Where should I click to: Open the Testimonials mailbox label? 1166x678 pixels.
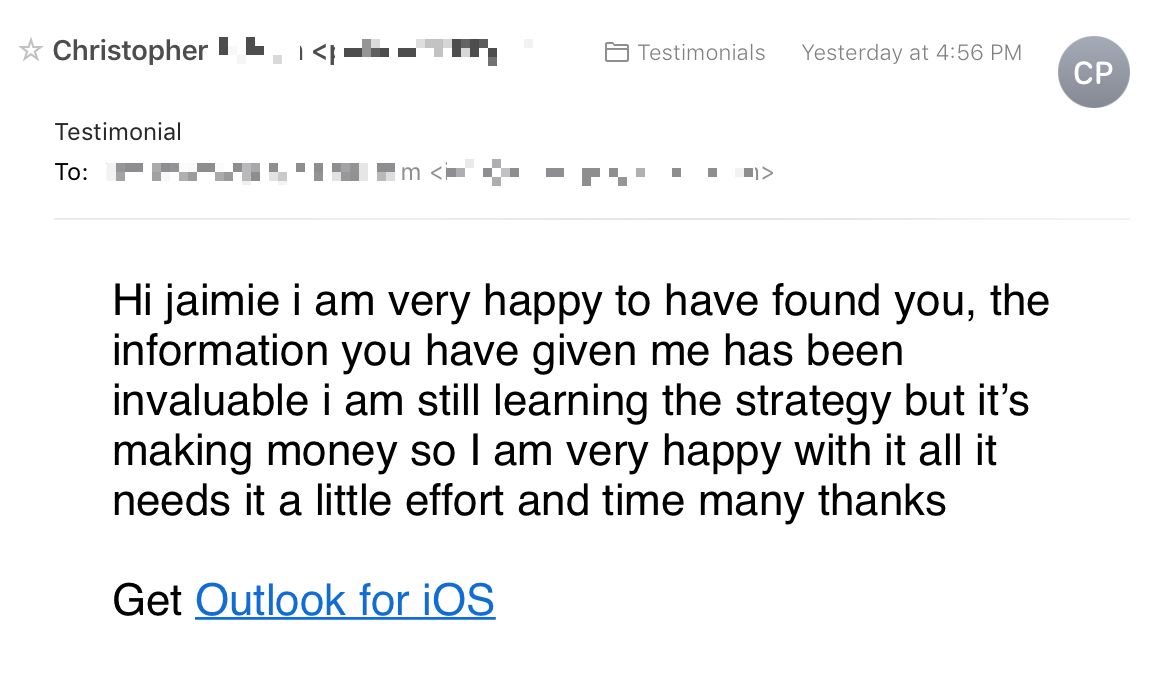coord(701,52)
